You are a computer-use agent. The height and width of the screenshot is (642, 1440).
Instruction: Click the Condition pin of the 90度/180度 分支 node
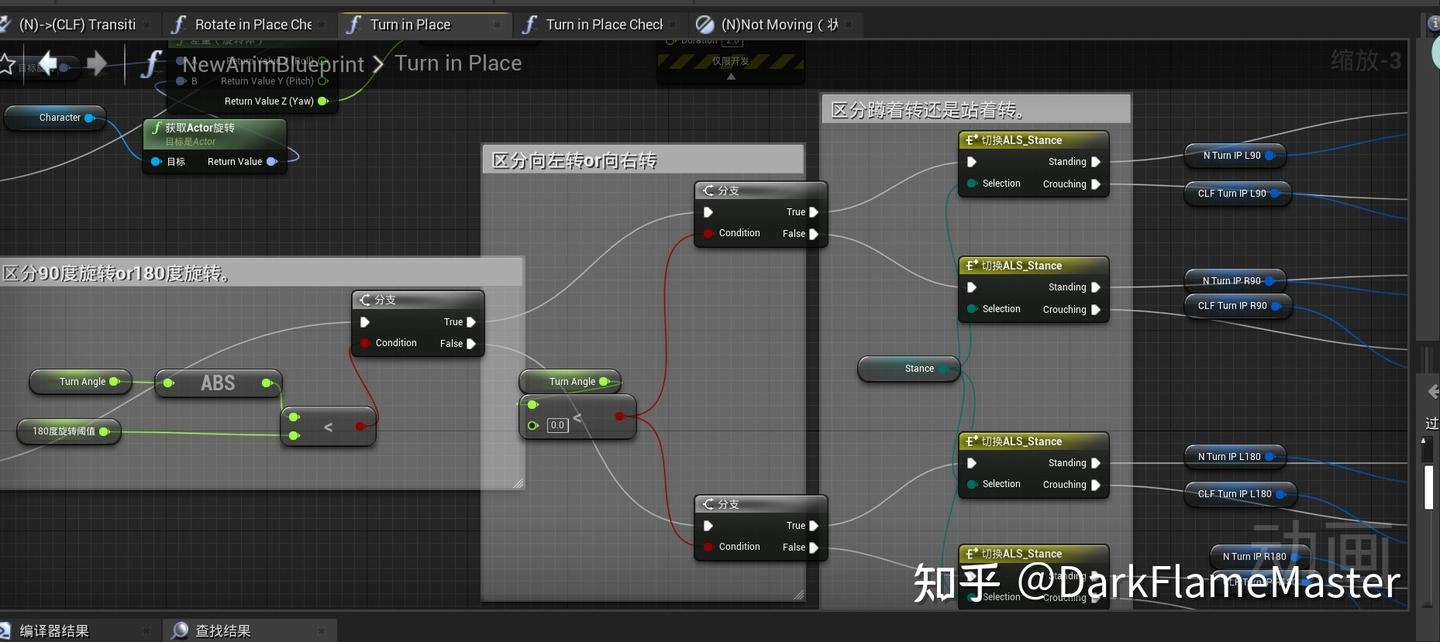(366, 343)
